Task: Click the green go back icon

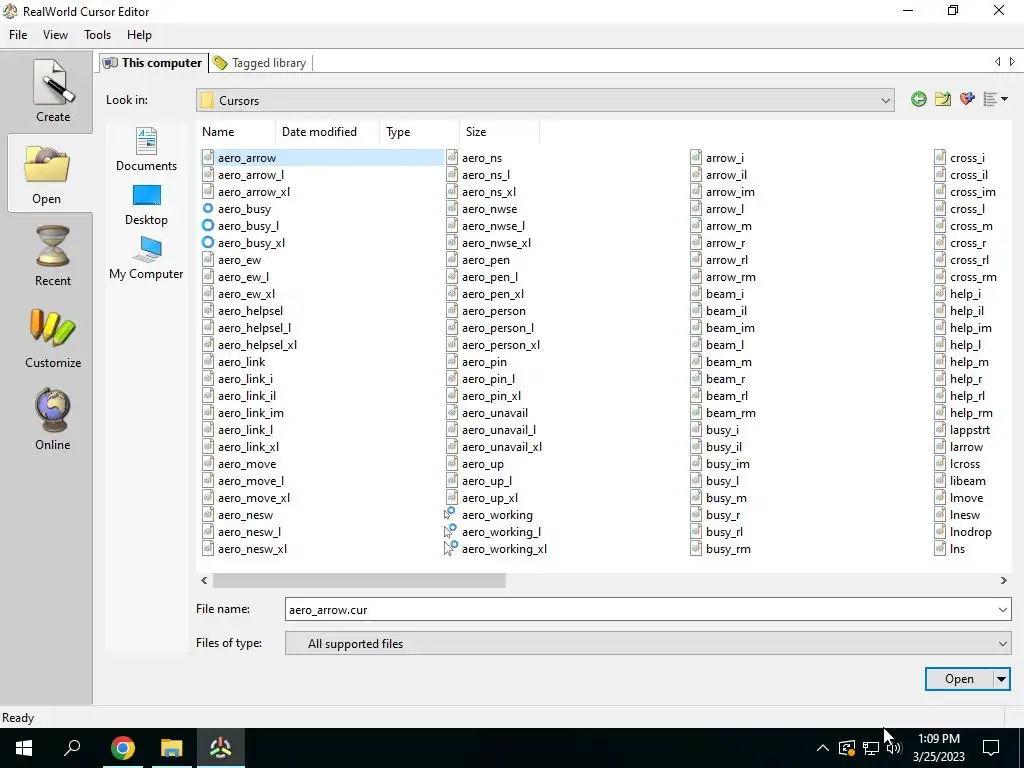Action: coord(919,99)
